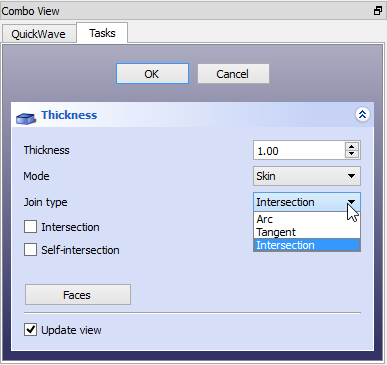Select Tangent in the Join type list
This screenshot has height=365, width=387.
pos(307,232)
